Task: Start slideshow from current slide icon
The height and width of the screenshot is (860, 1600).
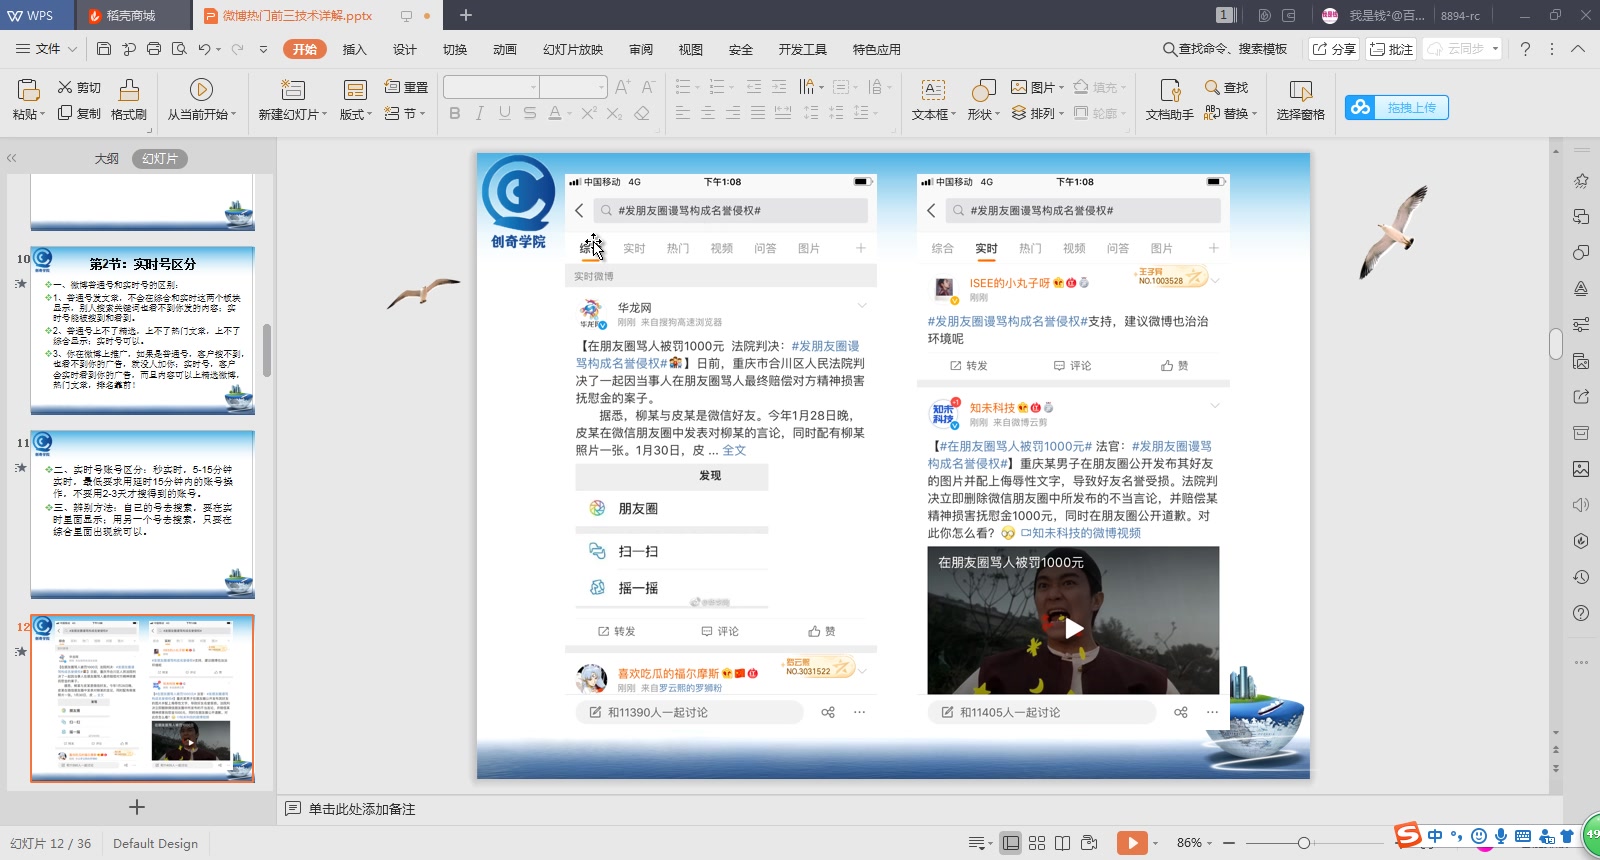Action: [201, 90]
